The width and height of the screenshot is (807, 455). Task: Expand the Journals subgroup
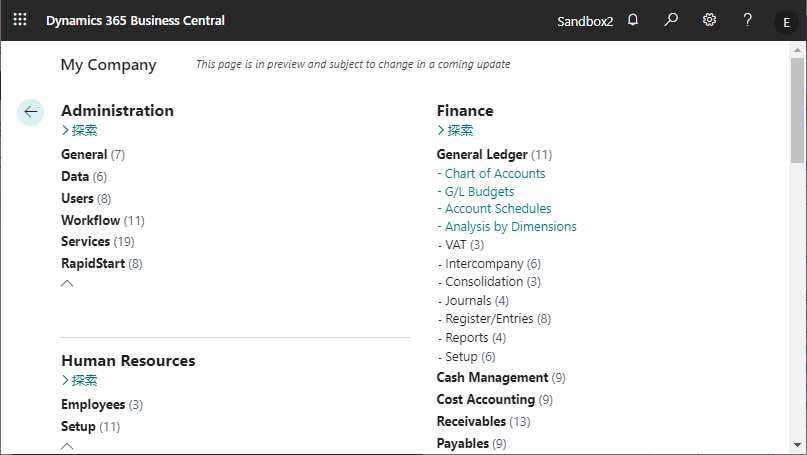click(473, 300)
